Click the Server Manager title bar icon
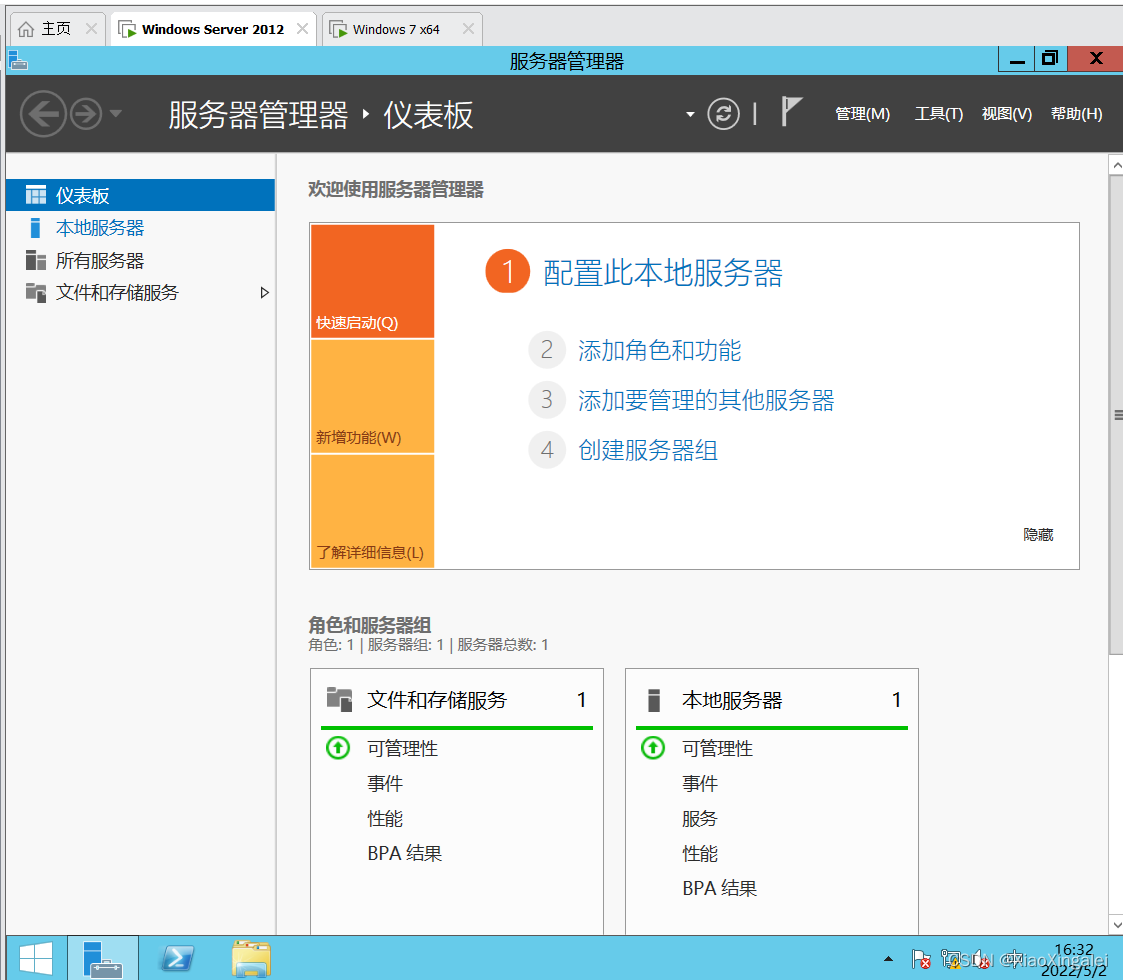The height and width of the screenshot is (980, 1123). [18, 61]
